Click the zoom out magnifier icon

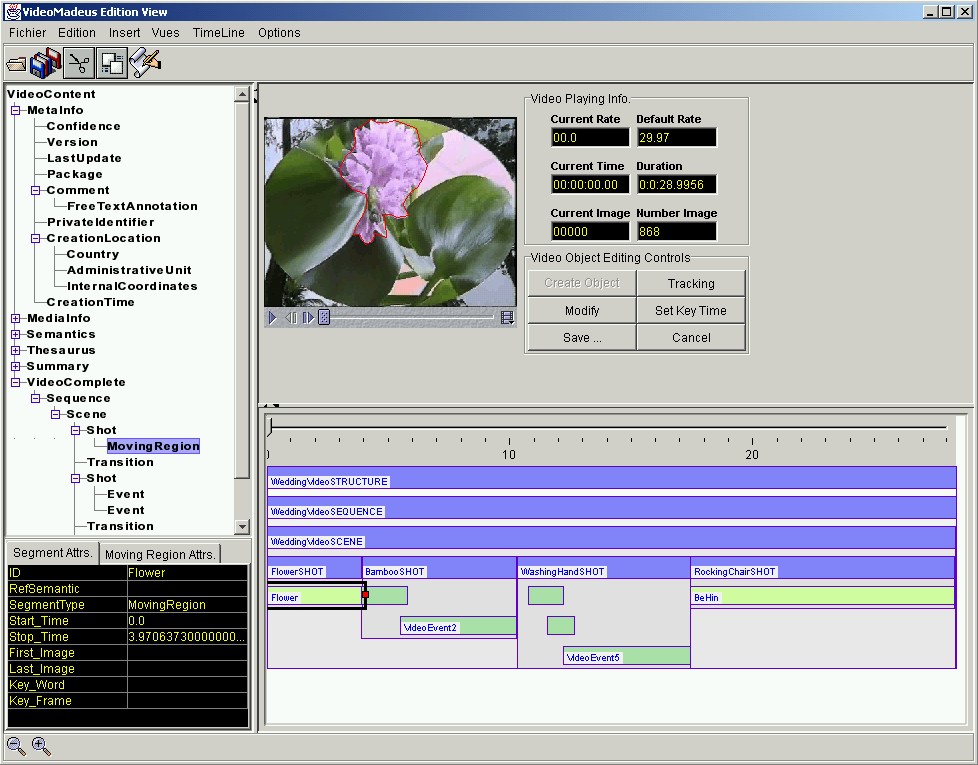tap(16, 746)
